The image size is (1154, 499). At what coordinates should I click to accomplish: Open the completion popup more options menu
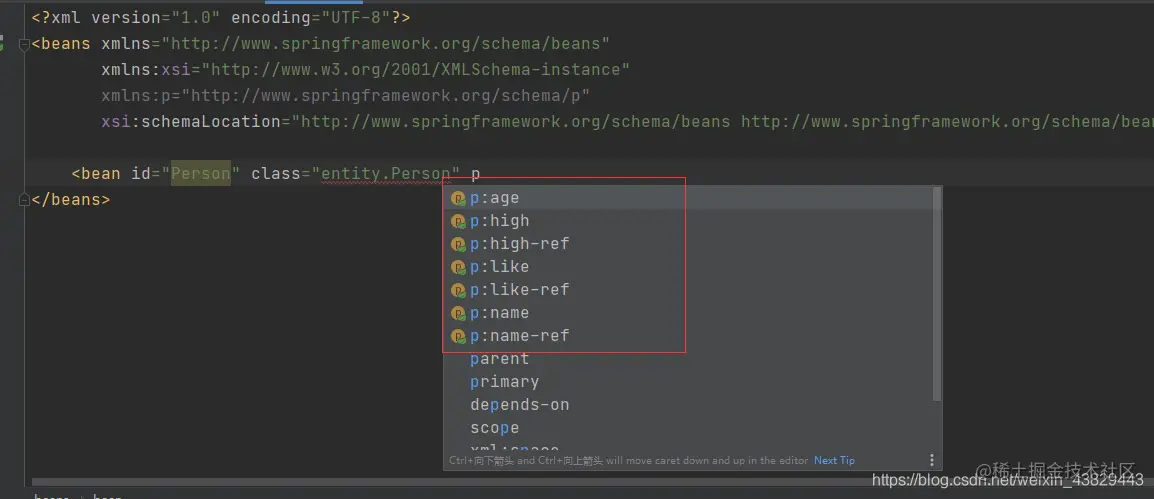pos(931,460)
